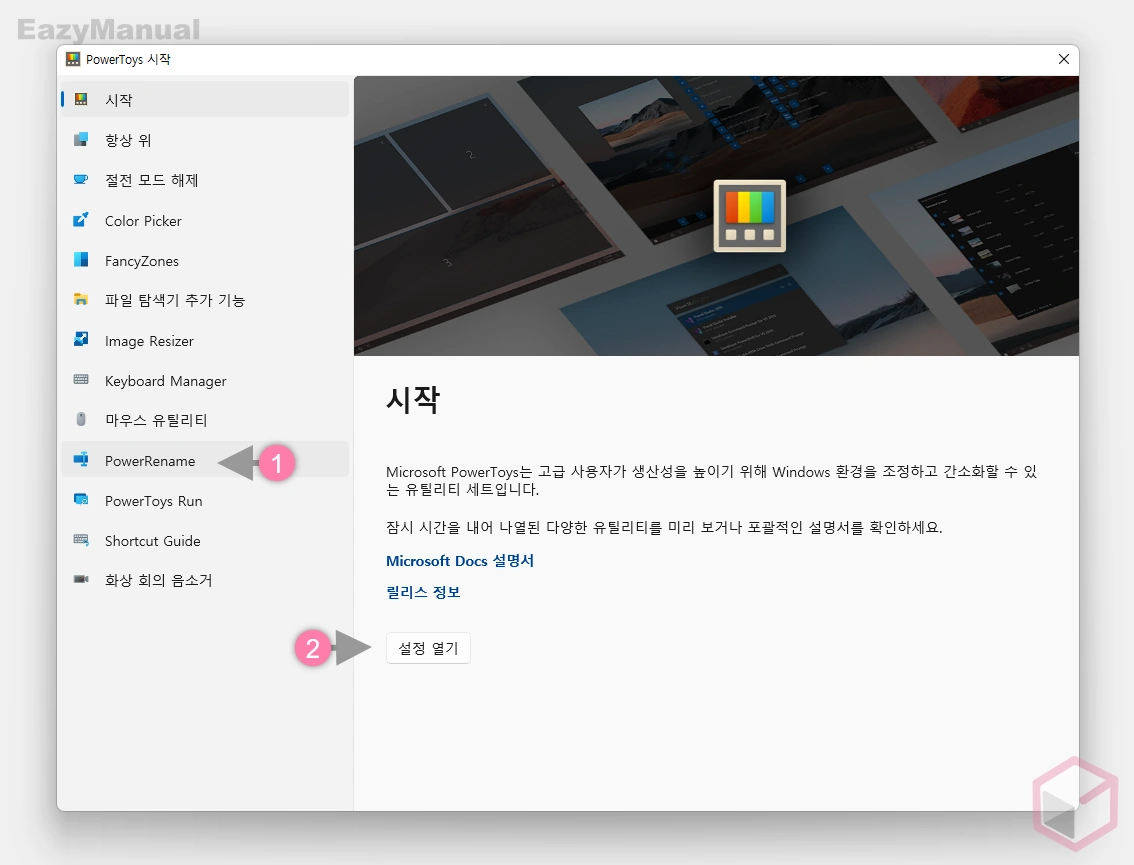The image size is (1134, 865).
Task: Open the Keyboard Manager label
Action: (x=166, y=381)
